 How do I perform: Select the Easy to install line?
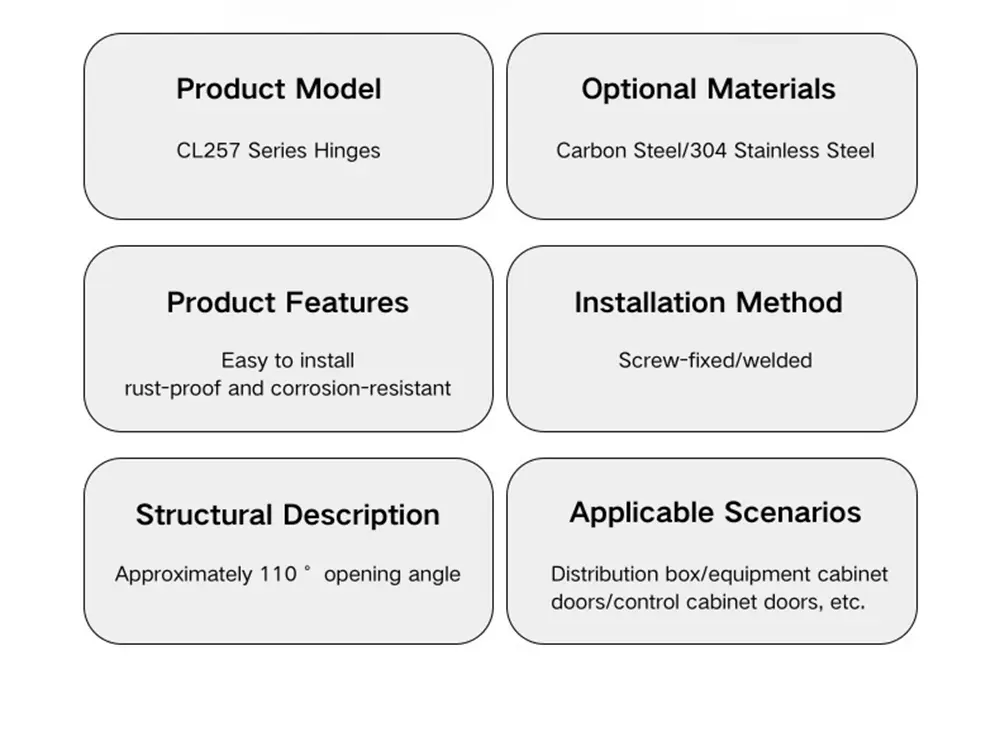click(x=288, y=360)
